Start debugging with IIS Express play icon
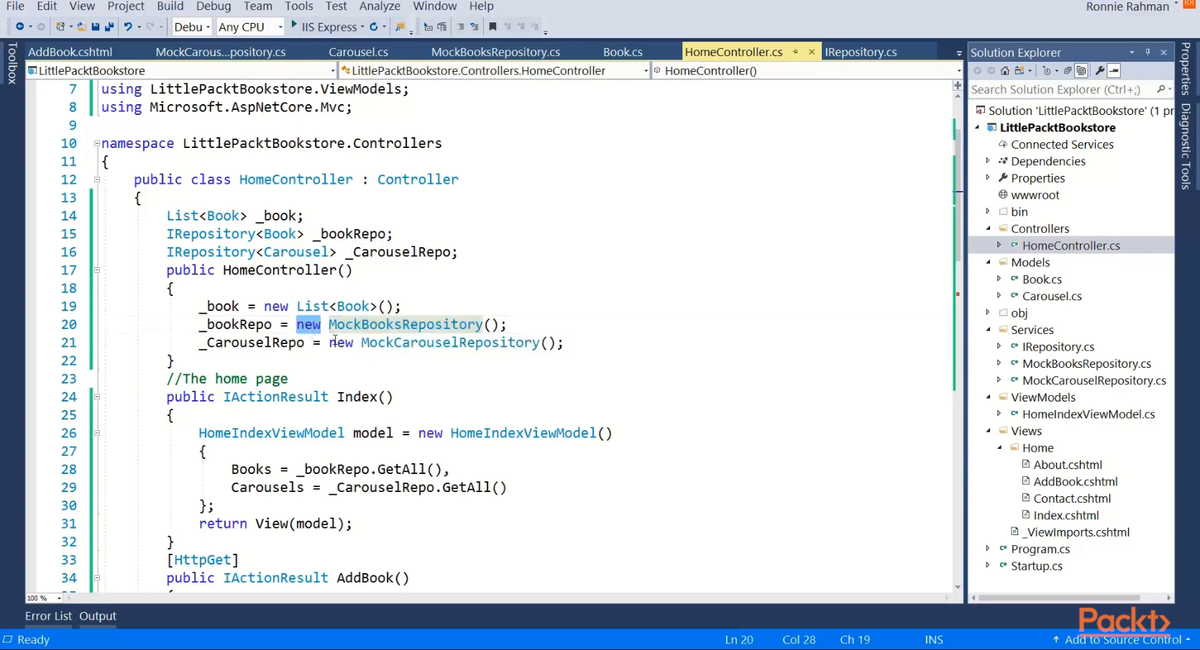 pos(294,25)
